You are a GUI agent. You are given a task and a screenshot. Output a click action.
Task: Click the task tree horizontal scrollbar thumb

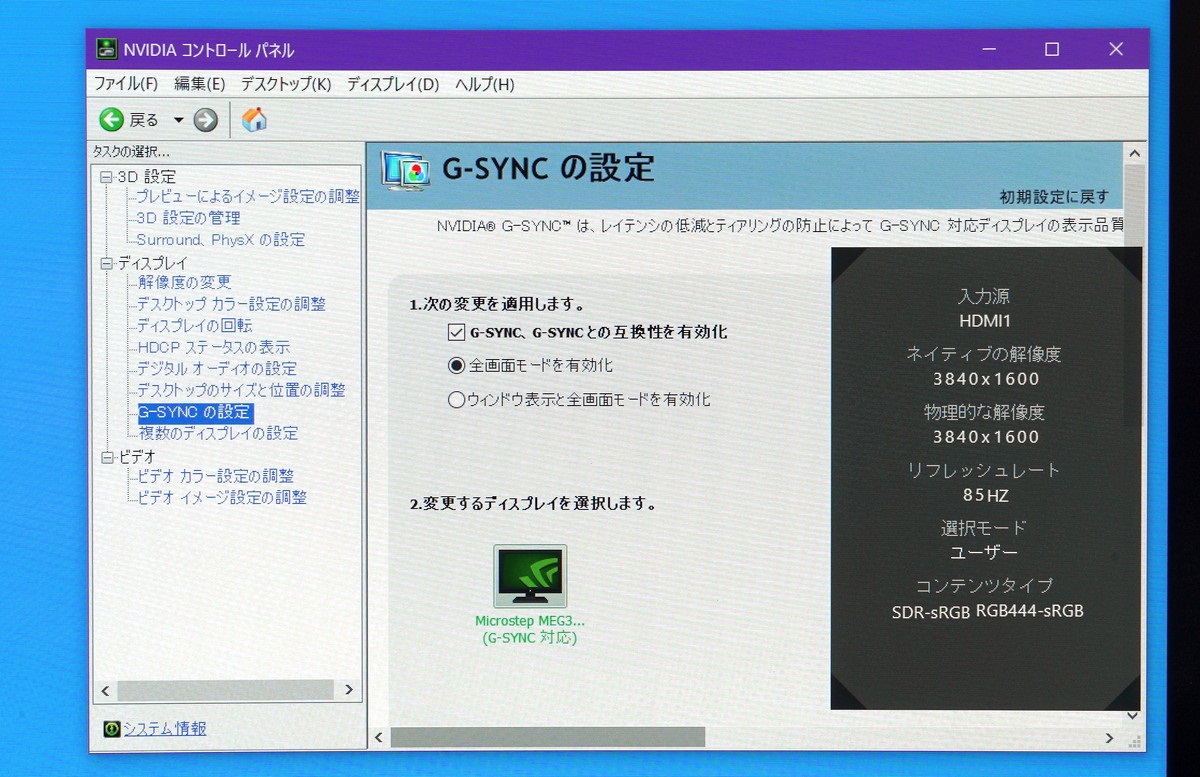click(x=225, y=690)
